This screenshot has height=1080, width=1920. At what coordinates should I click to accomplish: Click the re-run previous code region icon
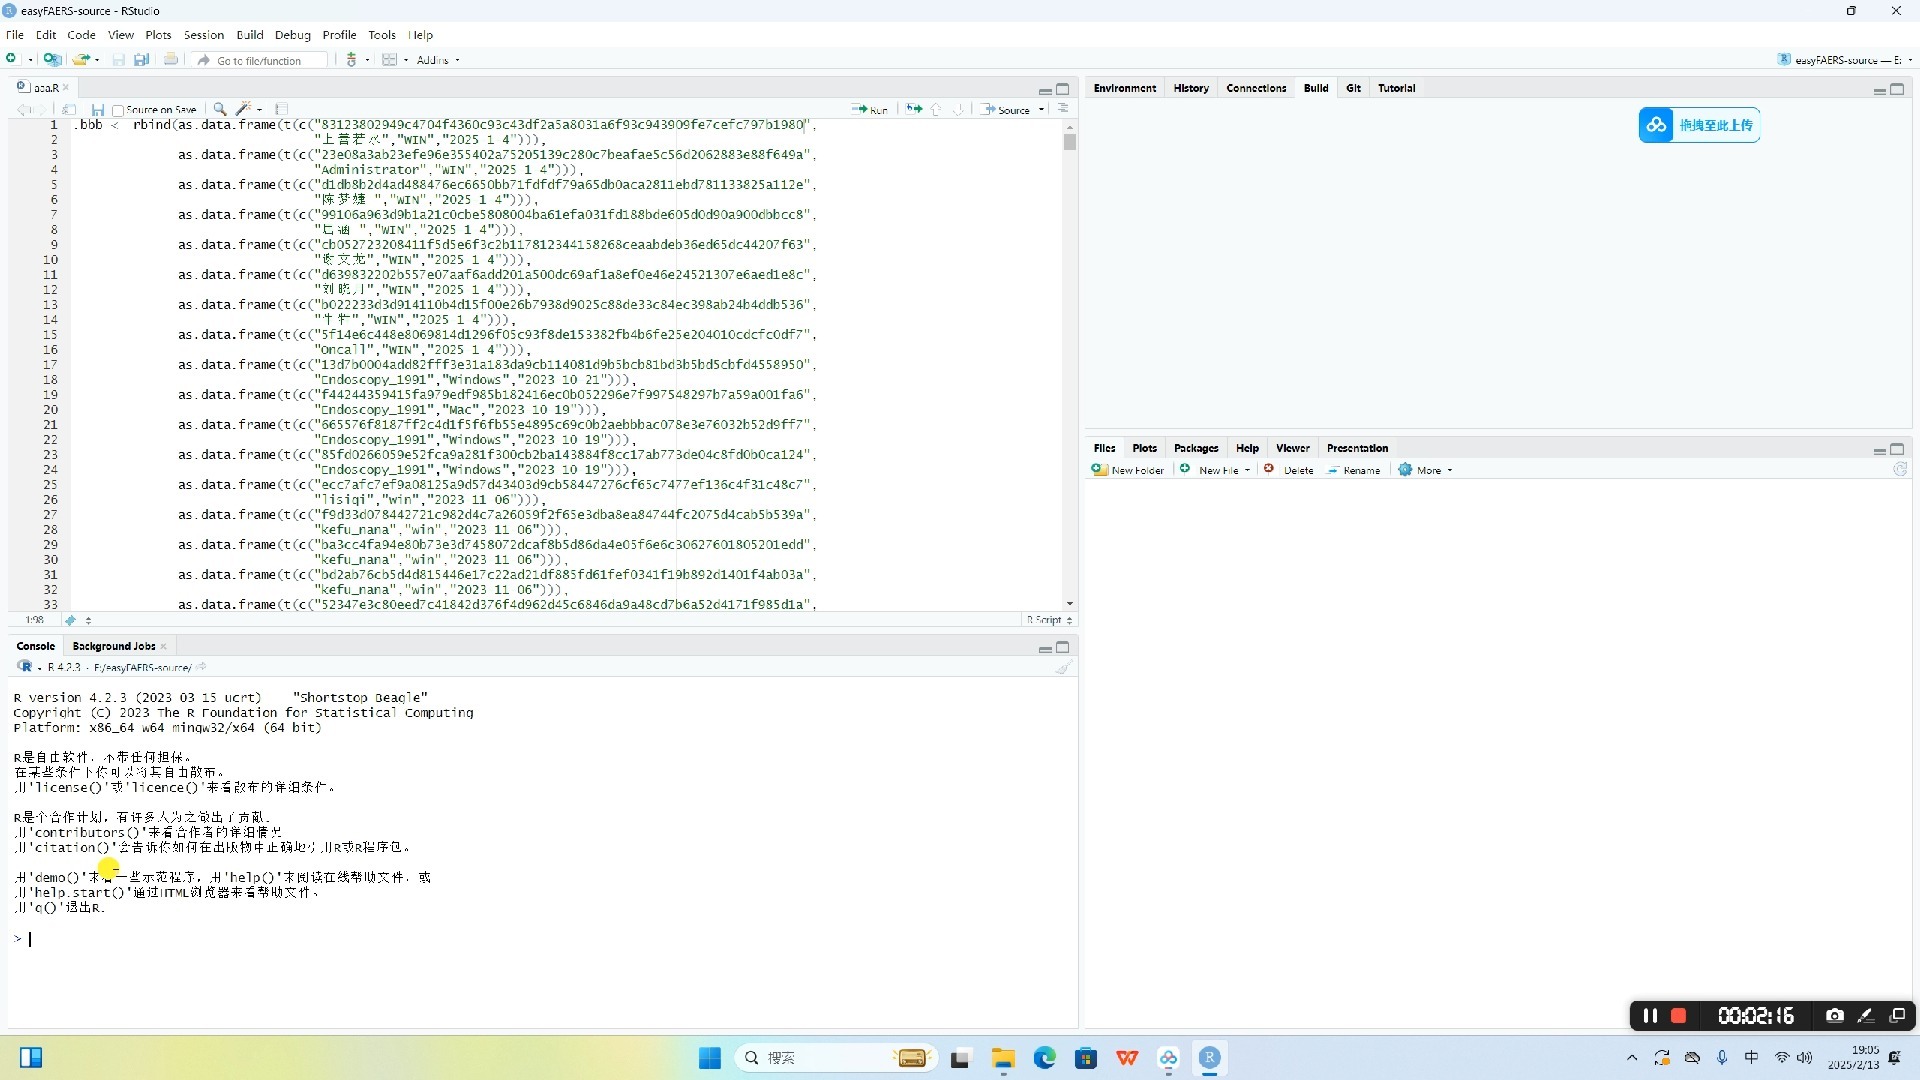point(914,109)
